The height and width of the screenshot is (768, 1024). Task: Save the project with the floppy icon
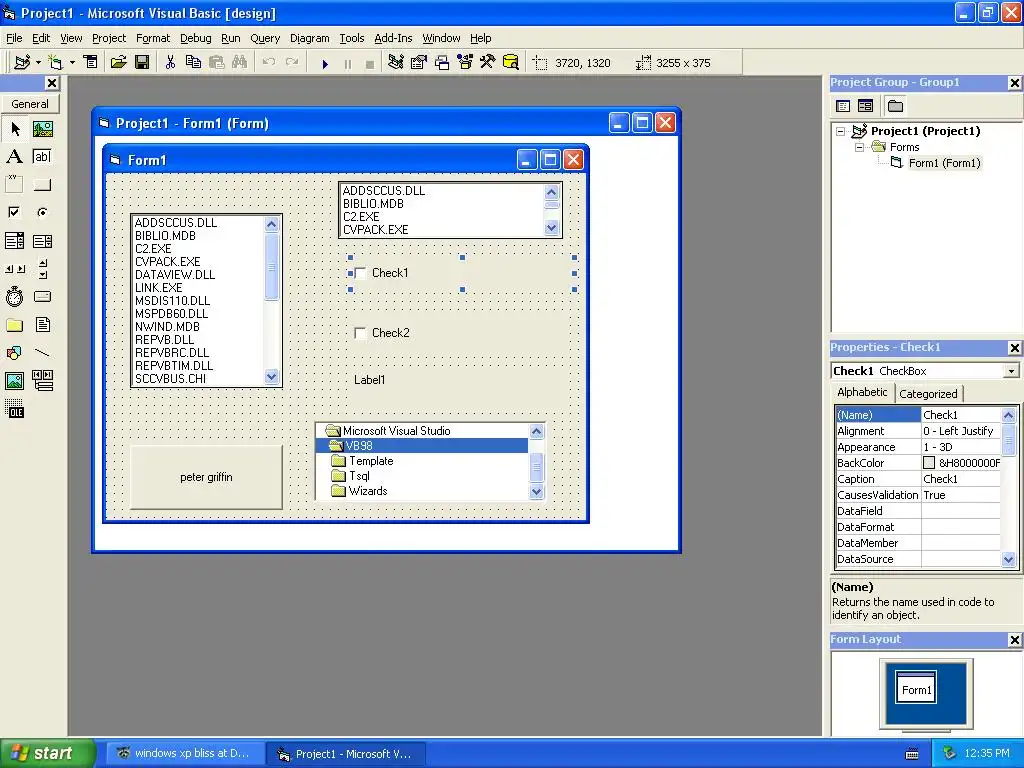coord(142,62)
